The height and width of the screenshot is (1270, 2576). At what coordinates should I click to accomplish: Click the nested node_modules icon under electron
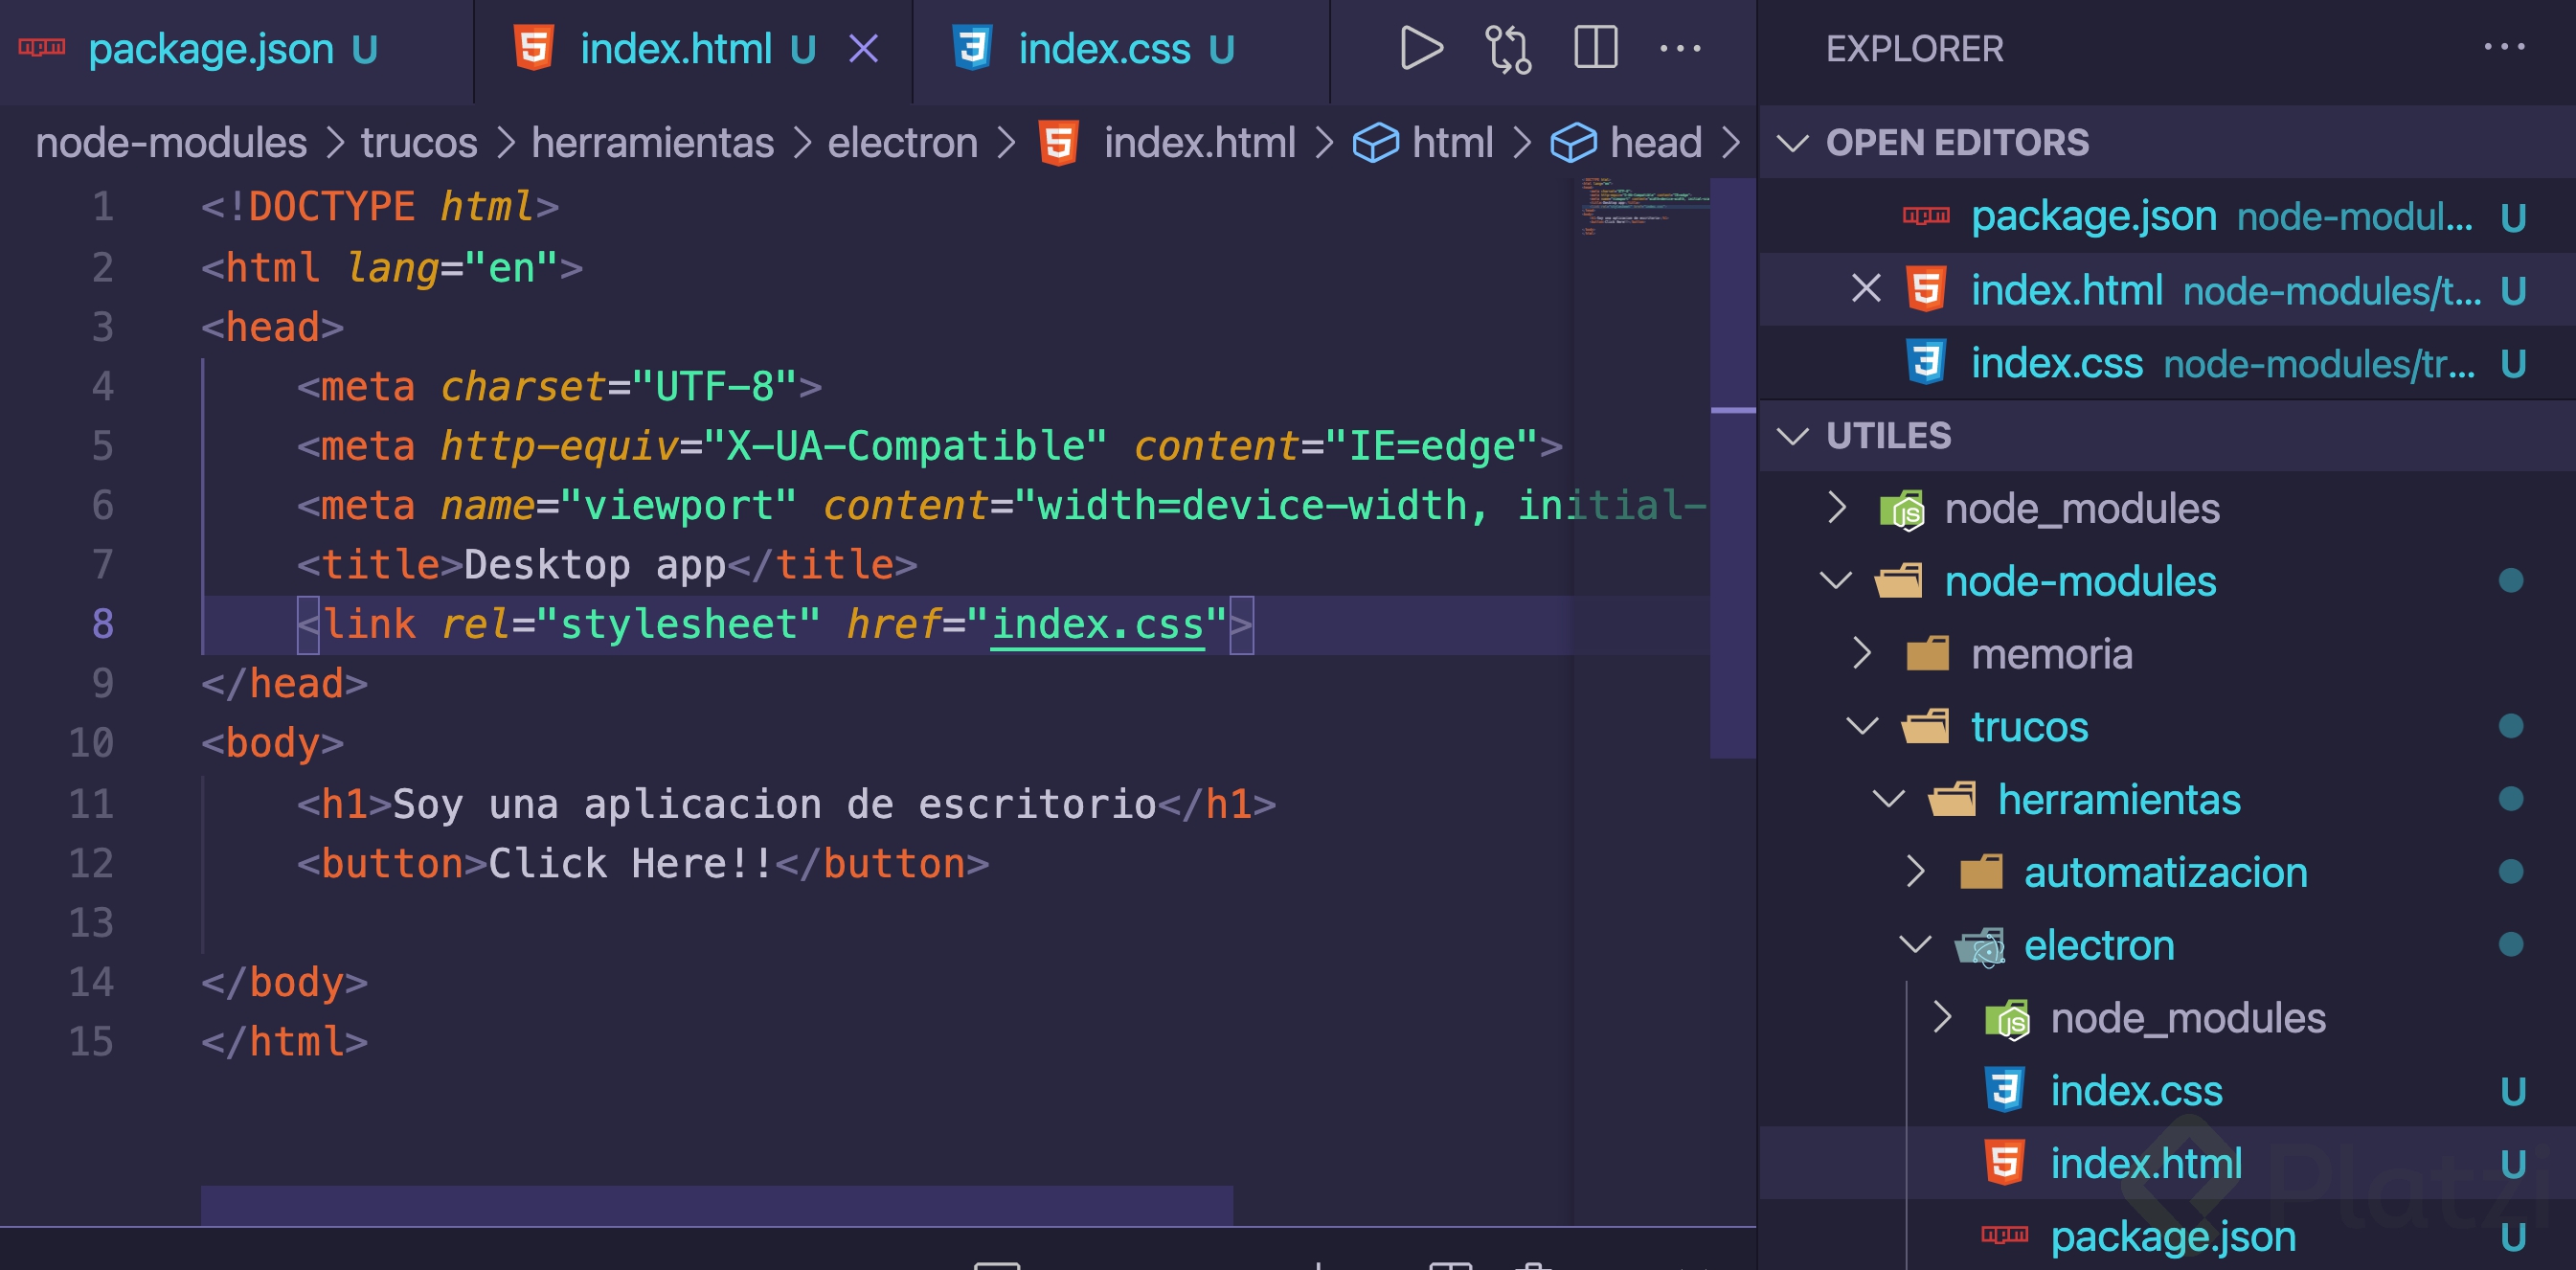(x=2007, y=1019)
